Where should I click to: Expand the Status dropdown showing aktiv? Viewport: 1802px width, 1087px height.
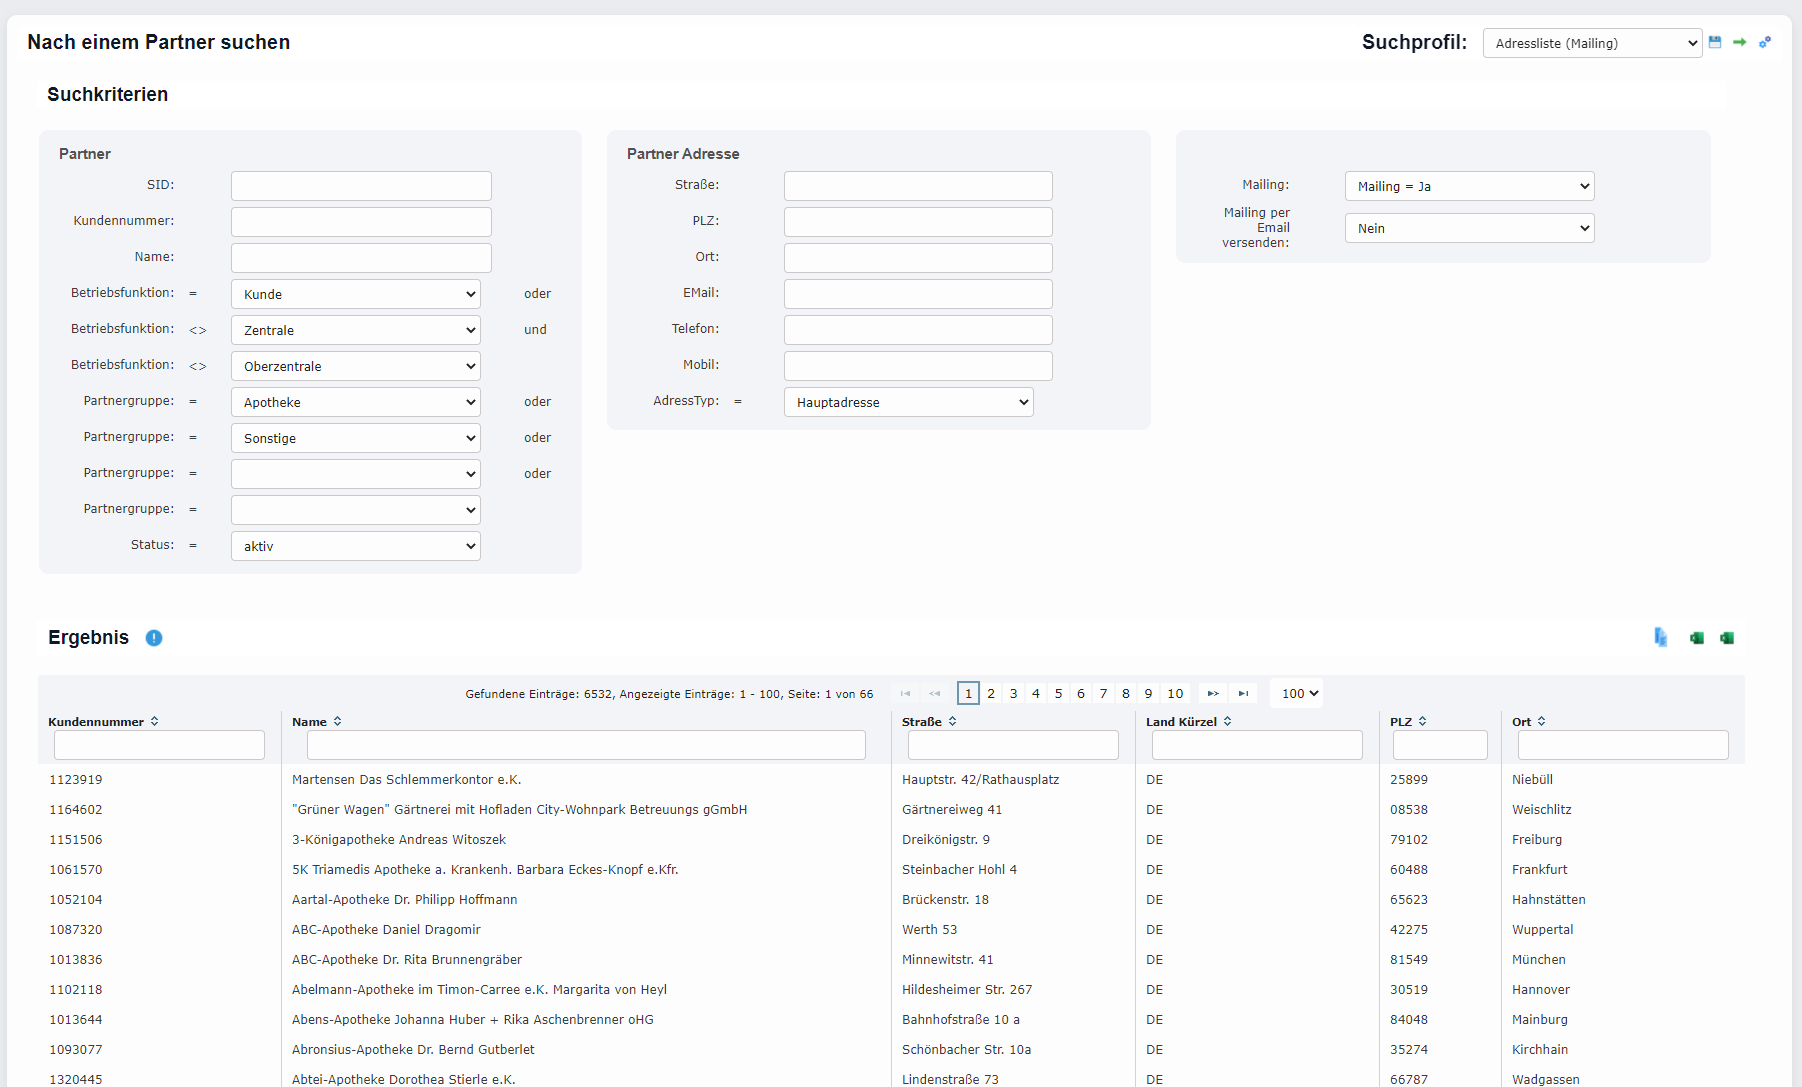click(x=356, y=546)
